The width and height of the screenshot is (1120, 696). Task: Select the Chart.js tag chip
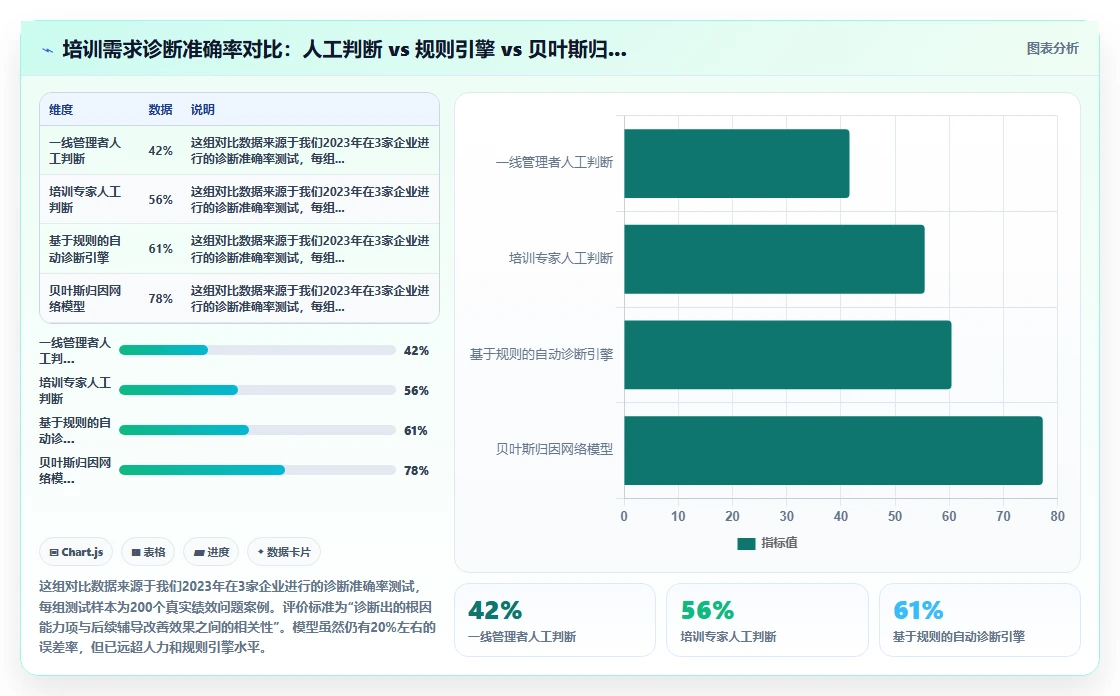pos(76,552)
